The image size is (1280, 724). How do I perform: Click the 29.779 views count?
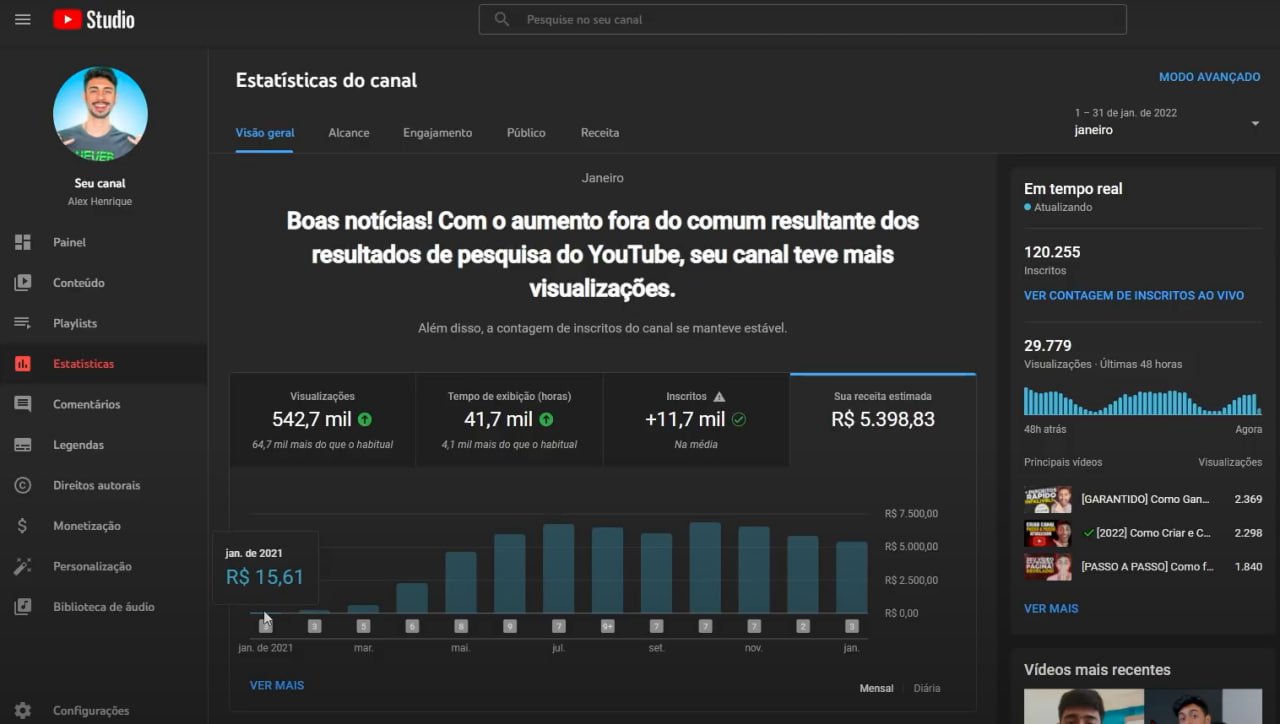pyautogui.click(x=1048, y=346)
